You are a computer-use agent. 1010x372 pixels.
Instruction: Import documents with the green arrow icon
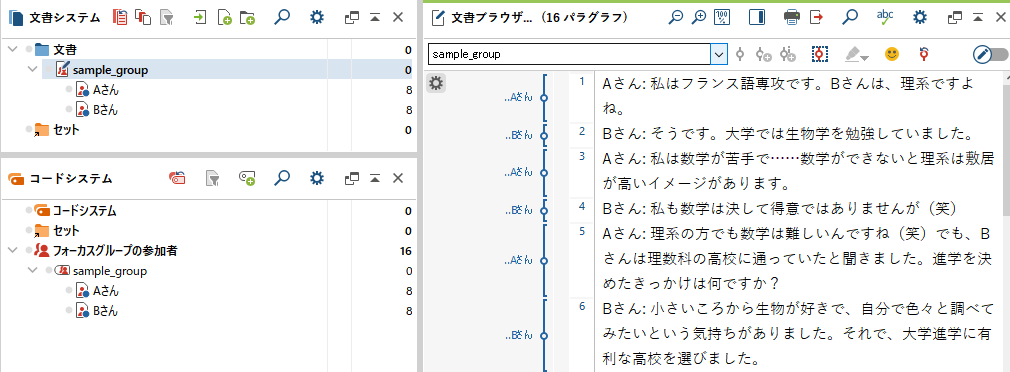(200, 17)
